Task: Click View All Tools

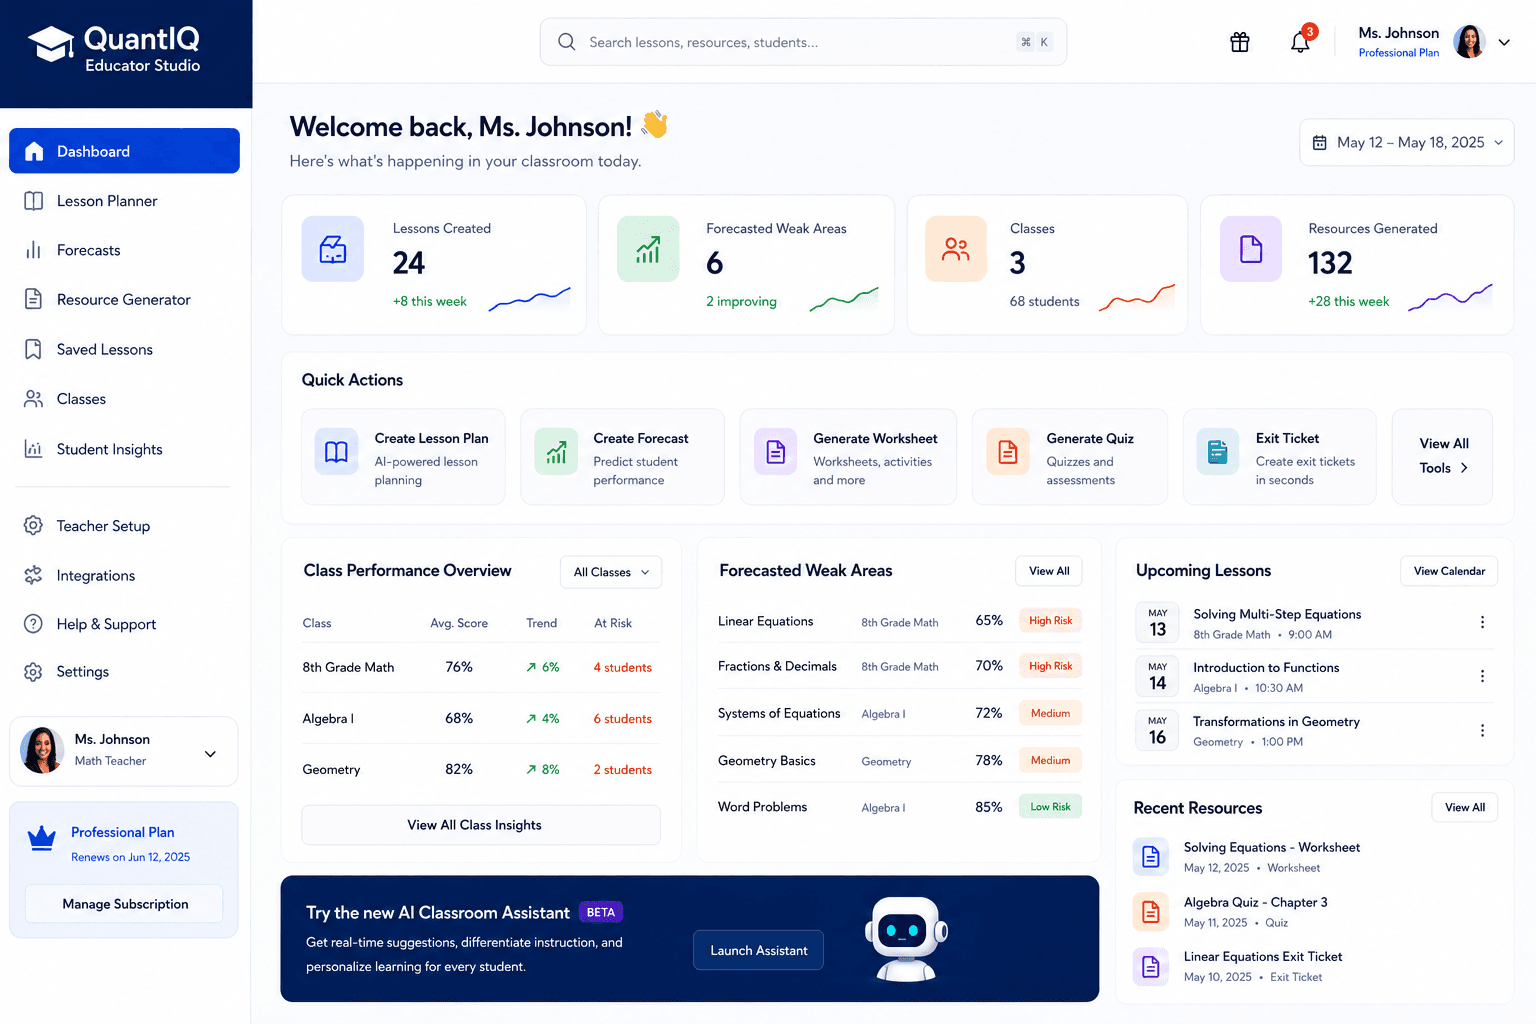Action: (1443, 456)
